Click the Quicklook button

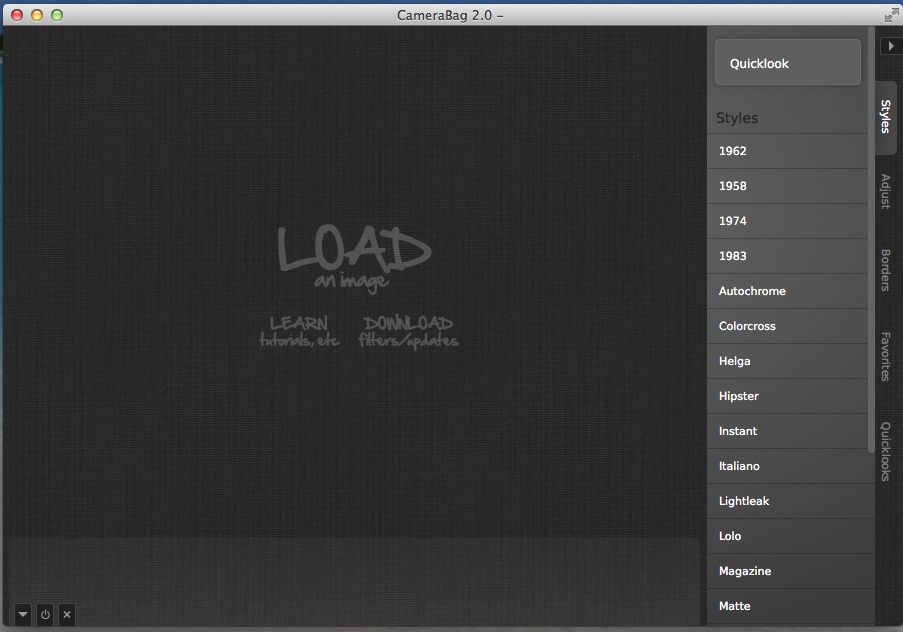(788, 63)
